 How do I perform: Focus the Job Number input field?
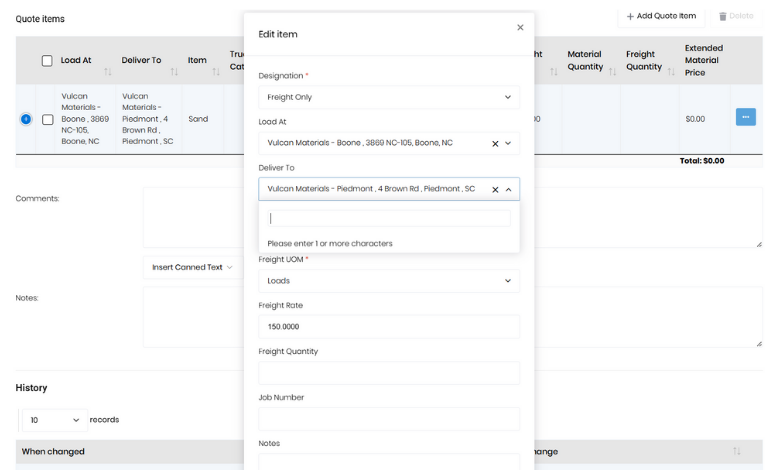[x=388, y=419]
